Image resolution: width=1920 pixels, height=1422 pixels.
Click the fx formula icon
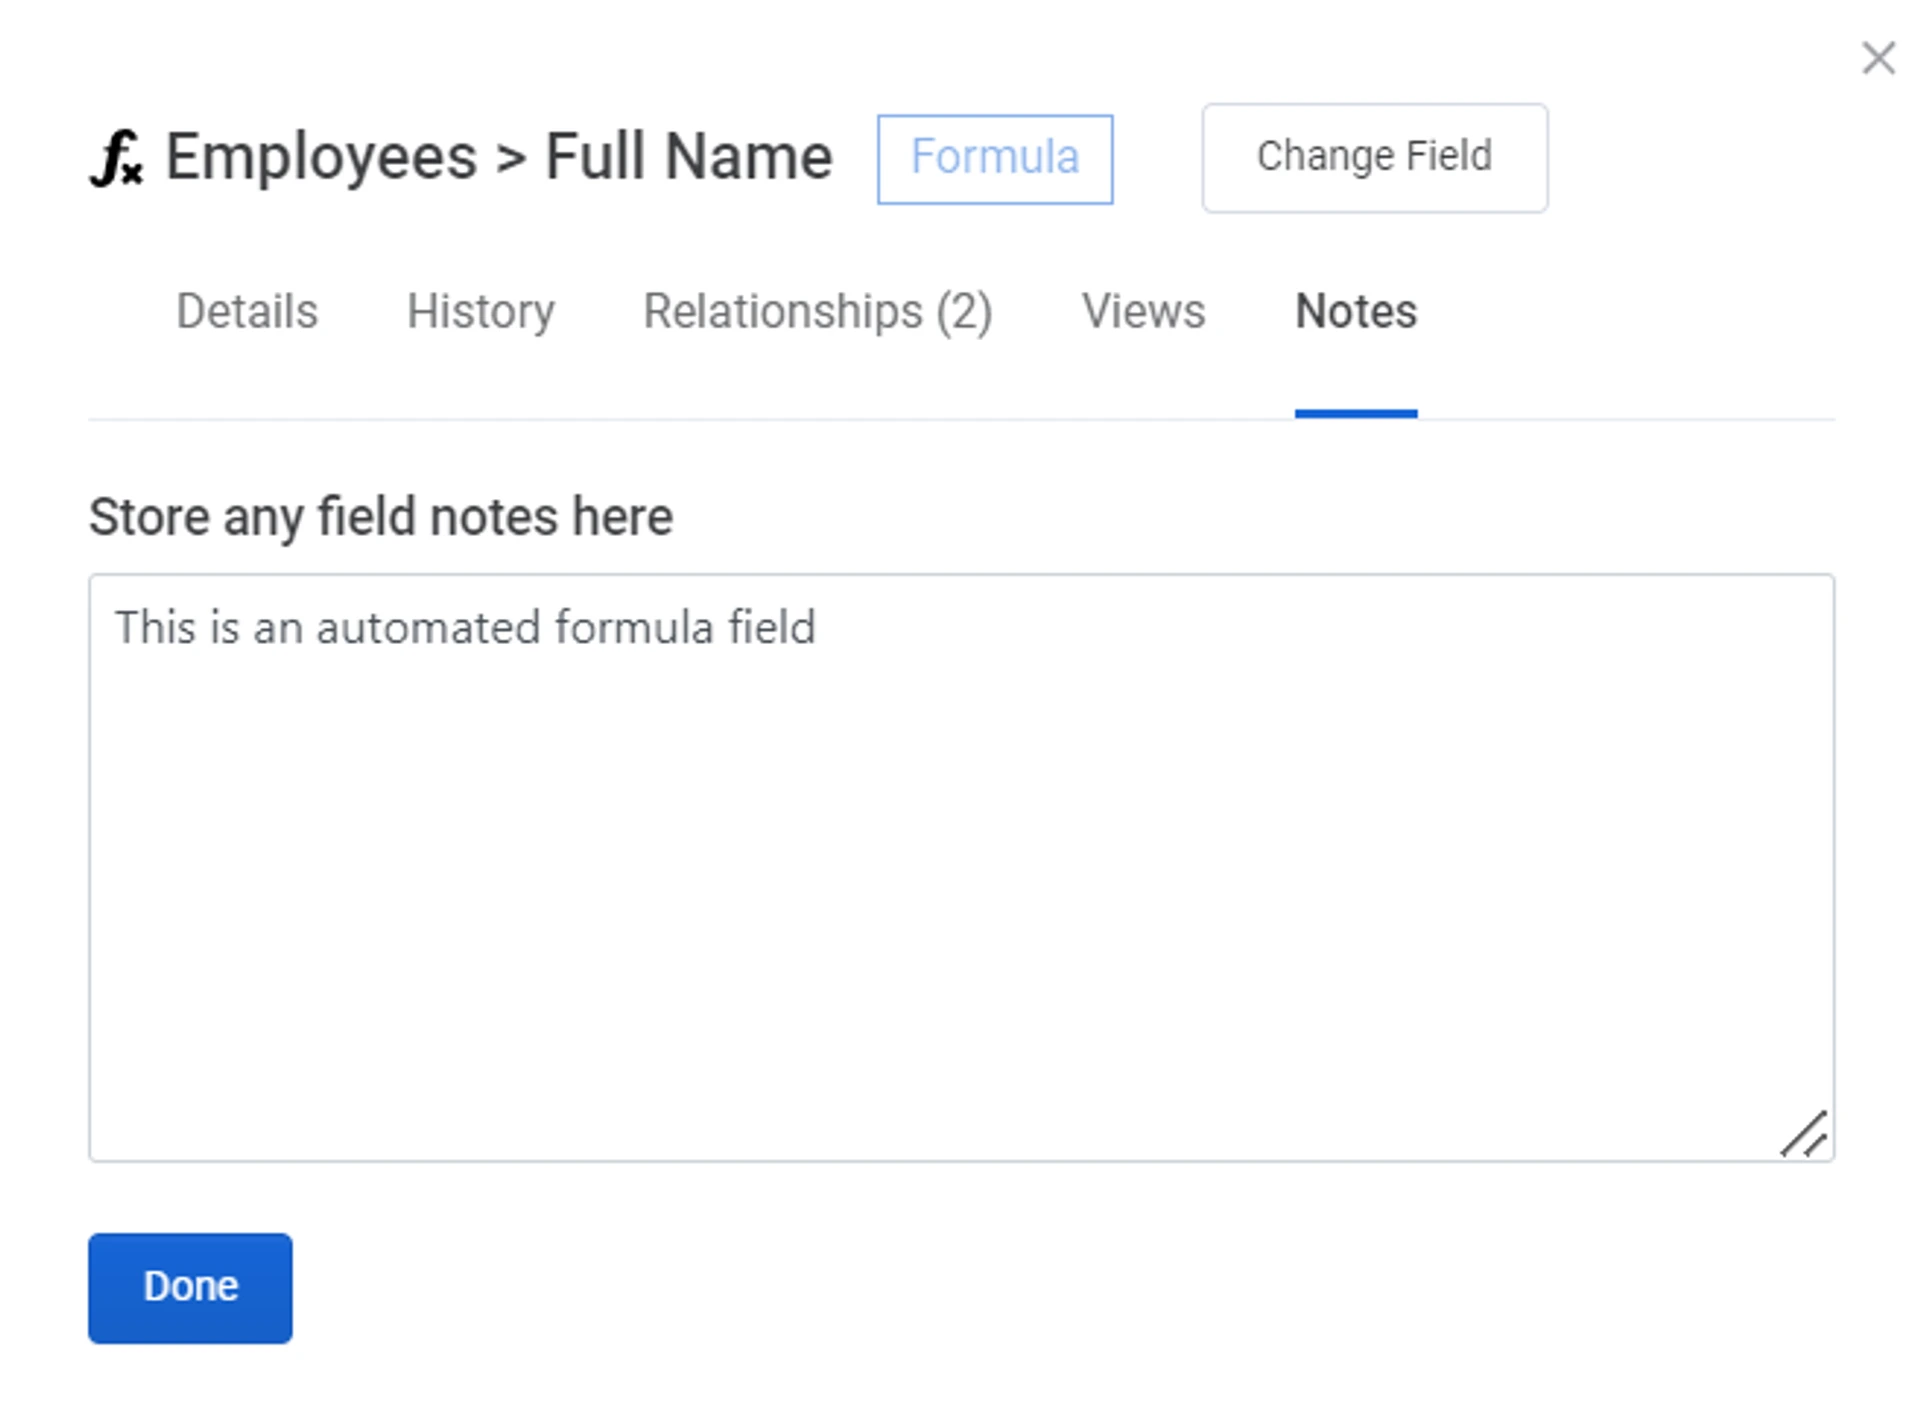click(117, 159)
